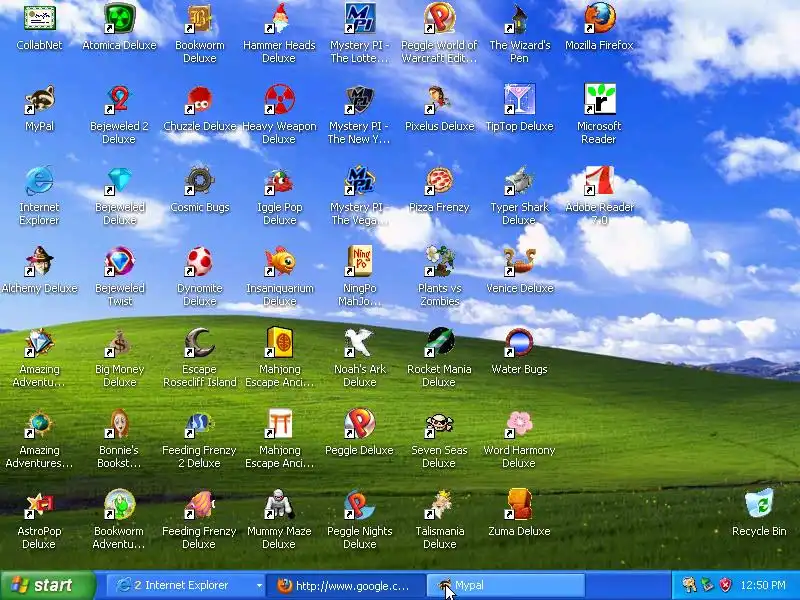
Task: Expand the Internet Explorer taskbar group arrow
Action: click(259, 586)
